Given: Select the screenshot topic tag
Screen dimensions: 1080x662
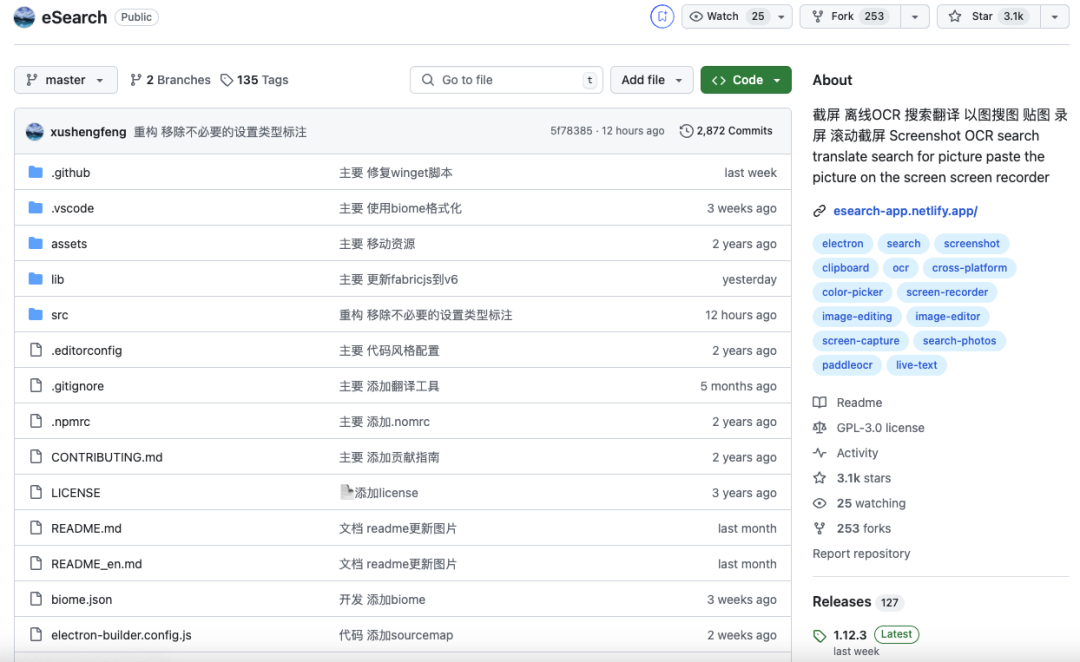Looking at the screenshot, I should [x=971, y=244].
